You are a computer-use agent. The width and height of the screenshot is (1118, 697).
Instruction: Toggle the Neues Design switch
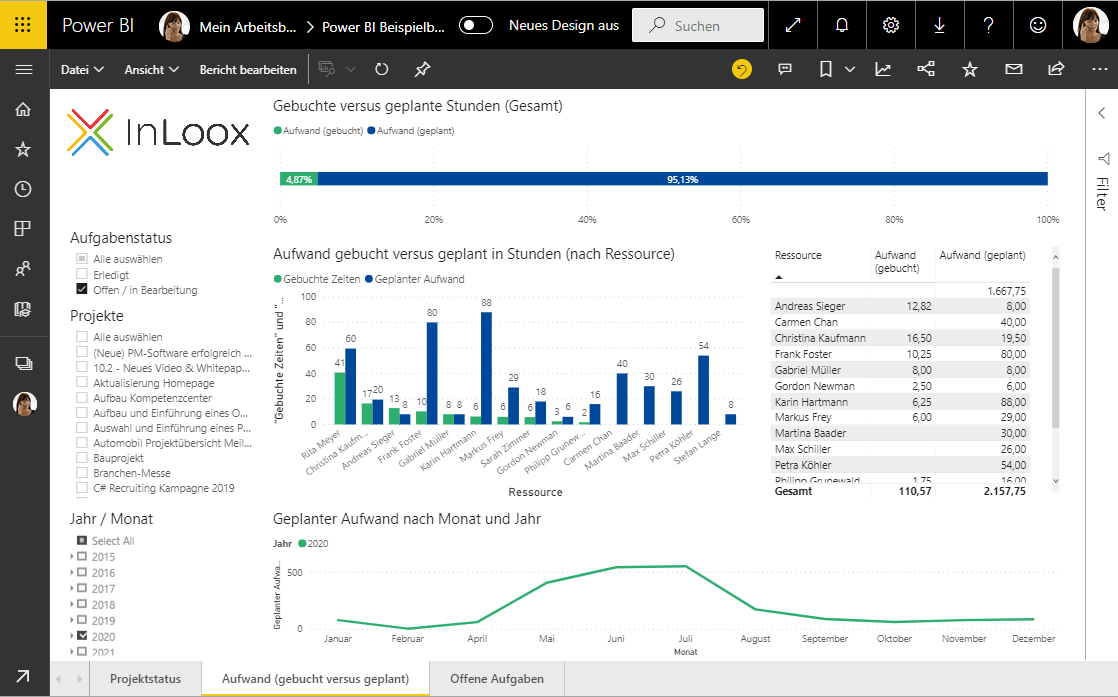476,26
